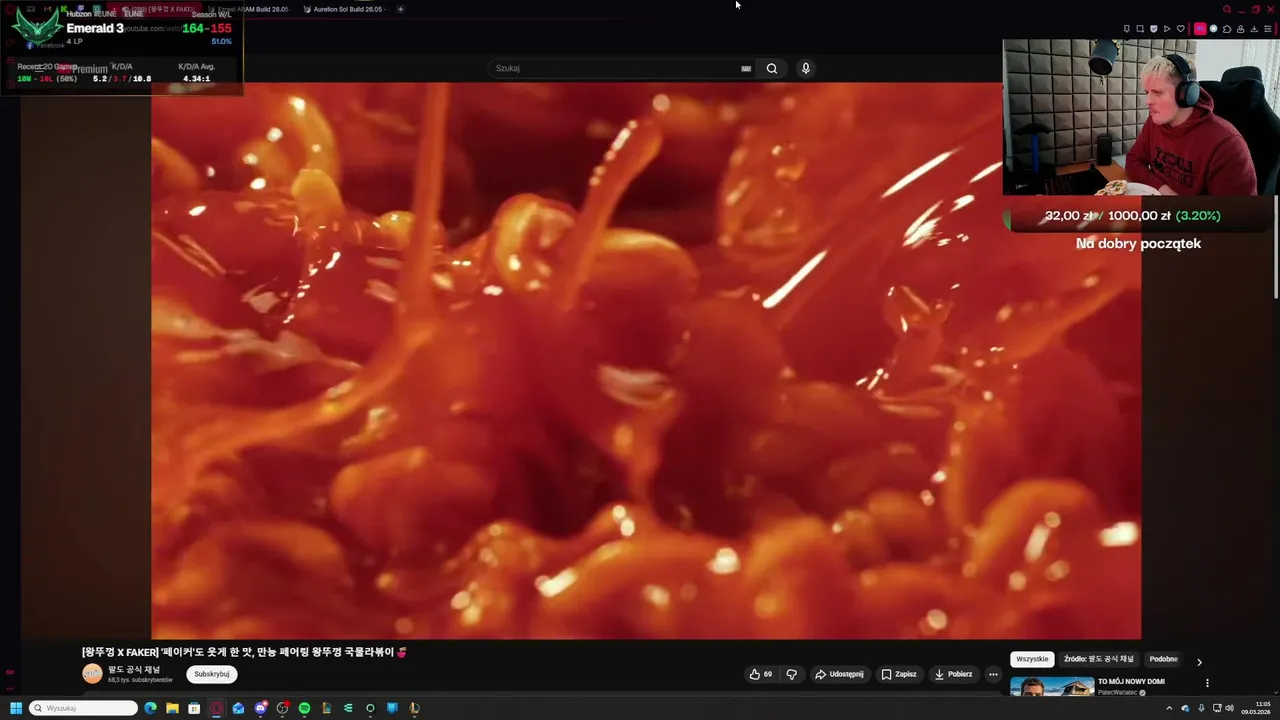Click the round white extension icon in toolbar
The width and height of the screenshot is (1280, 720).
[1214, 29]
